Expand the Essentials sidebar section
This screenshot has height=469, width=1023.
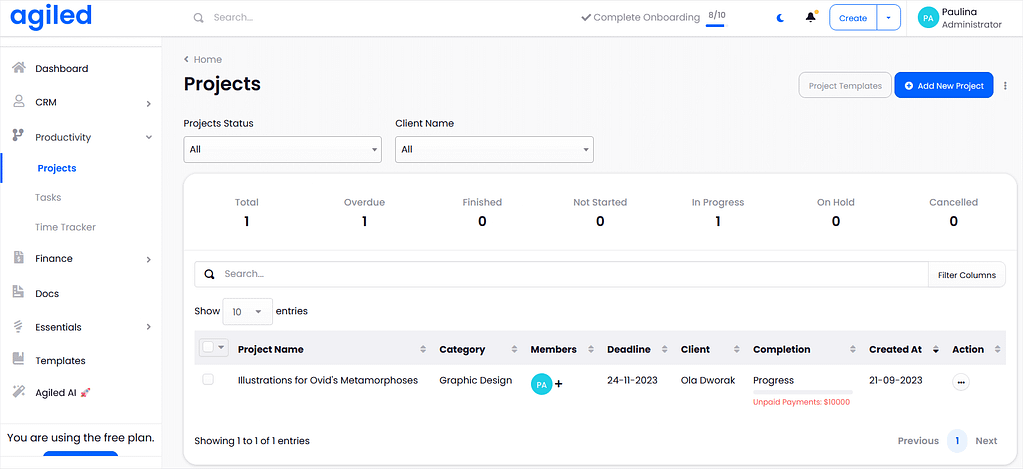click(149, 327)
